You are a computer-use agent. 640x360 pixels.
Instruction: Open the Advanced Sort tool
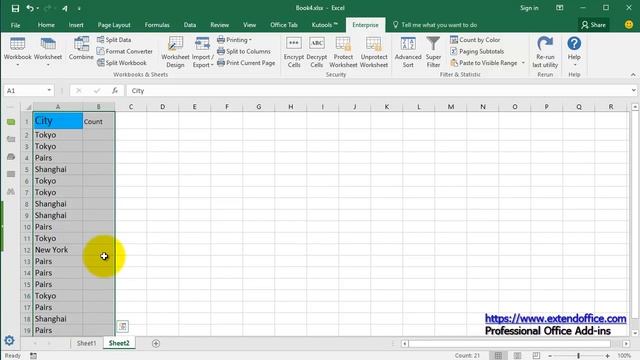(x=408, y=52)
